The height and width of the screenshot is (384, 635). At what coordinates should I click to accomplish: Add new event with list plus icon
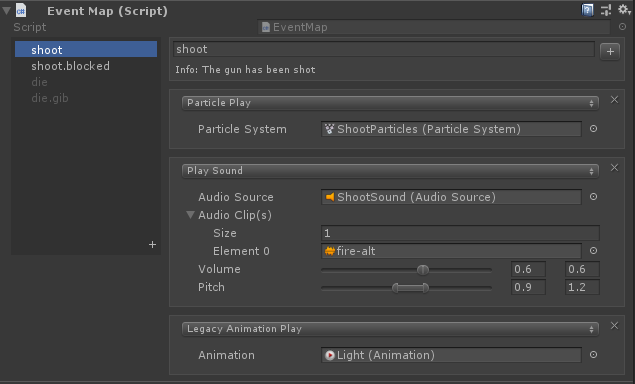tap(152, 244)
